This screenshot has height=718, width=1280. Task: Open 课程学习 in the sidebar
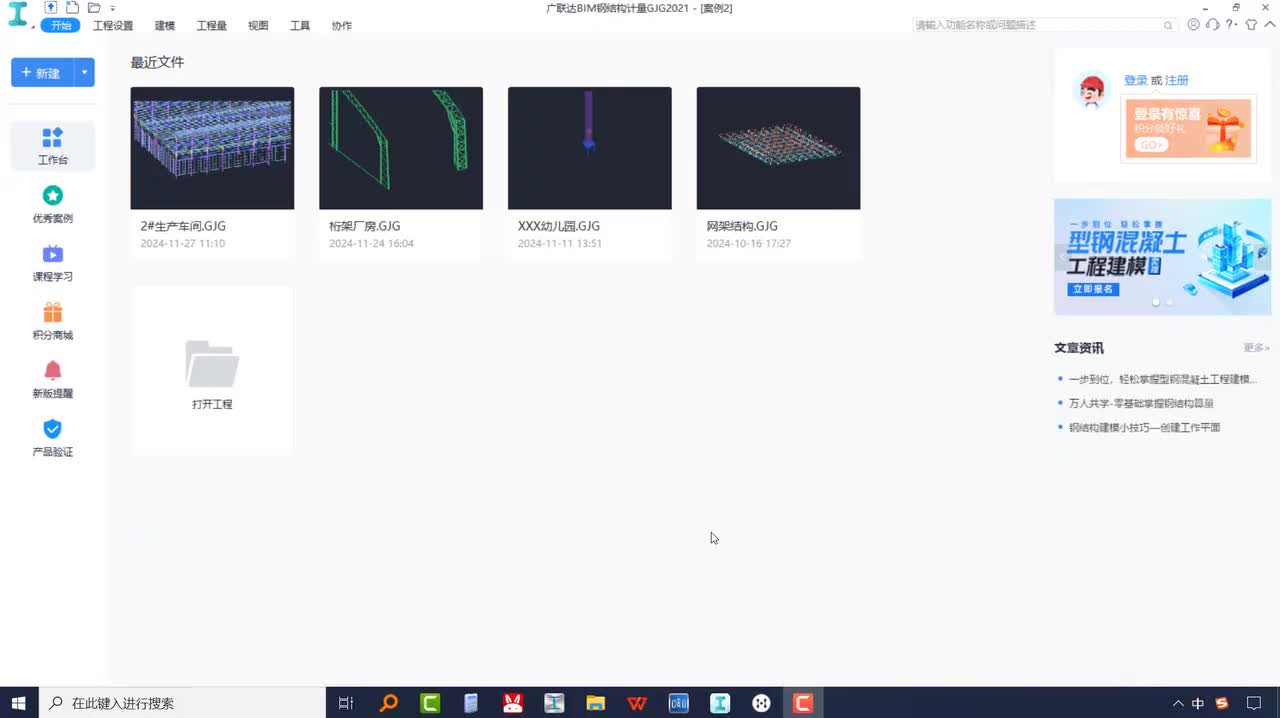(53, 263)
